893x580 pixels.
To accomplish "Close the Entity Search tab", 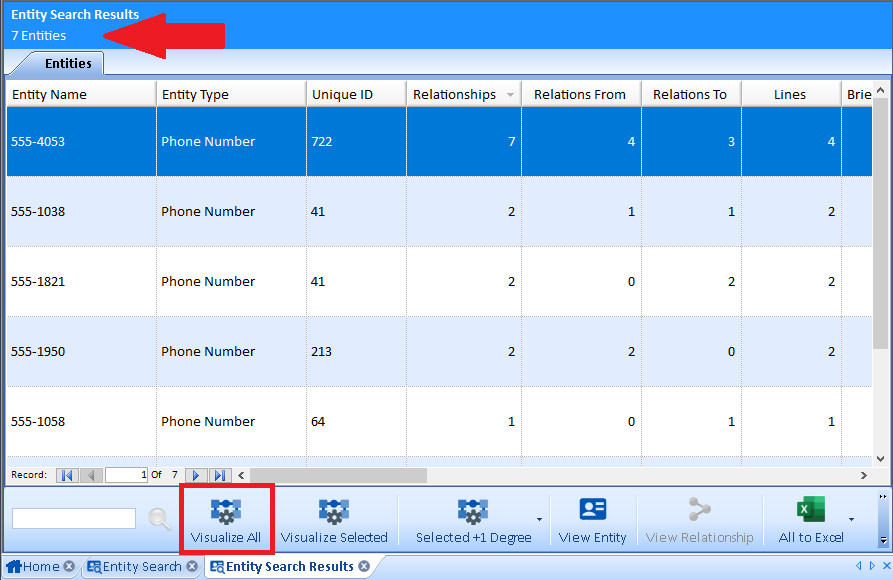I will point(192,566).
